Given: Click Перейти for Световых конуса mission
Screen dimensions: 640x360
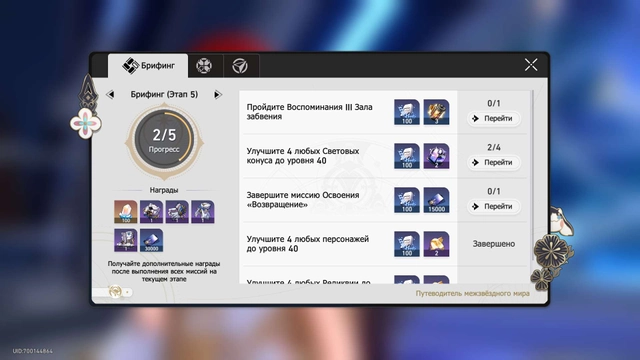Looking at the screenshot, I should tap(493, 162).
